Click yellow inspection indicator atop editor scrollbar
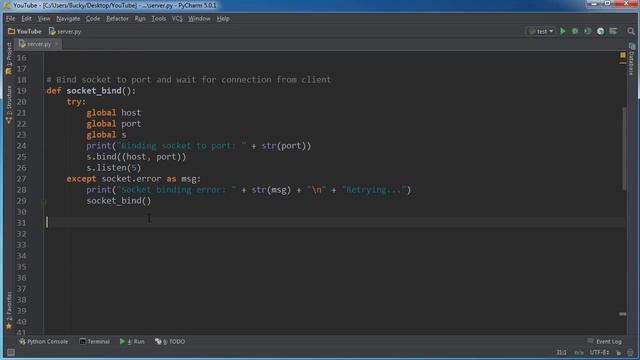 tap(622, 55)
